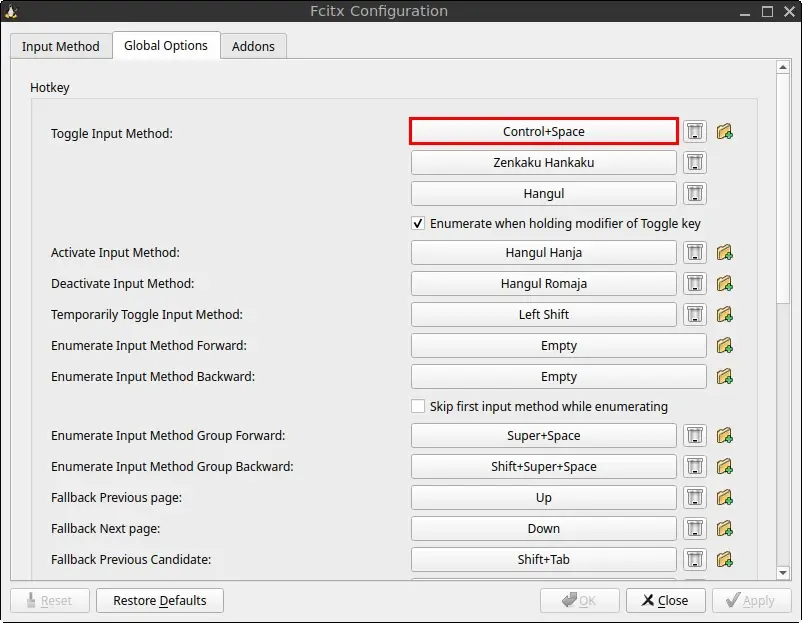The height and width of the screenshot is (623, 802).
Task: Delete the Shift+Super+Space hotkey
Action: click(x=695, y=466)
